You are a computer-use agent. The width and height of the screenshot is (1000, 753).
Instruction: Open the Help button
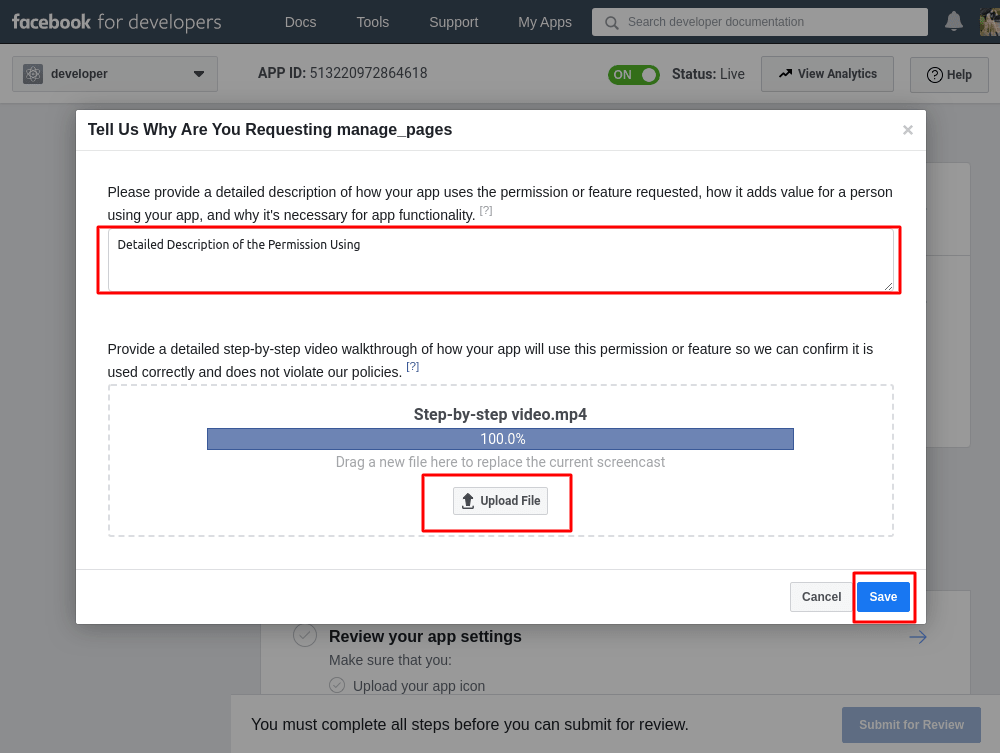[x=949, y=75]
